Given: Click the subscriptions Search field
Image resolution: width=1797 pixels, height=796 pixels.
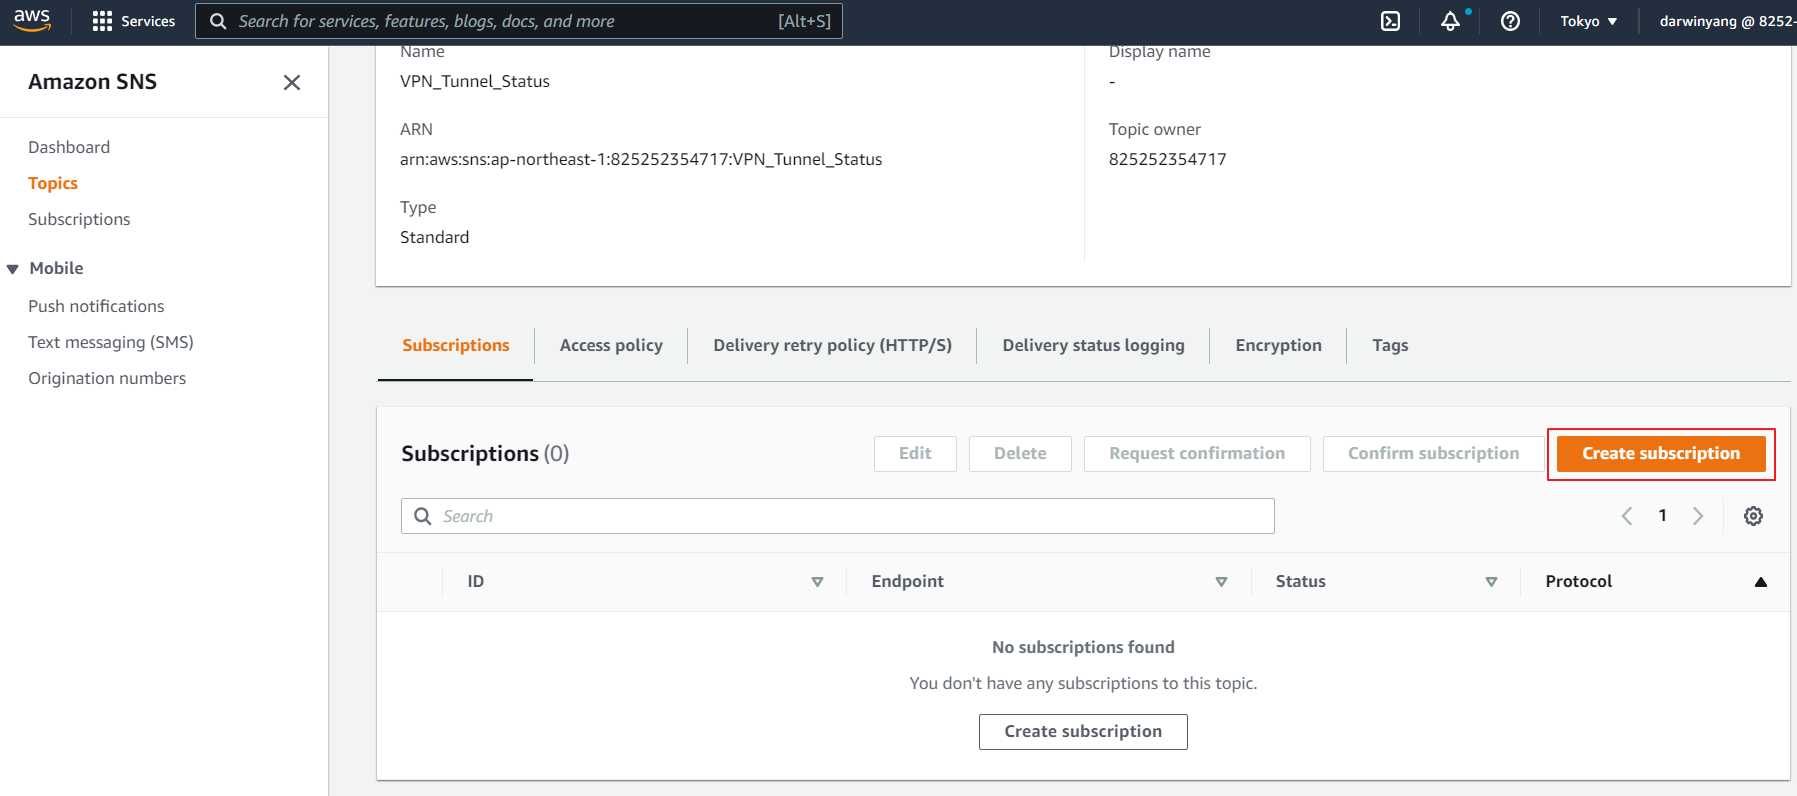Looking at the screenshot, I should (838, 516).
